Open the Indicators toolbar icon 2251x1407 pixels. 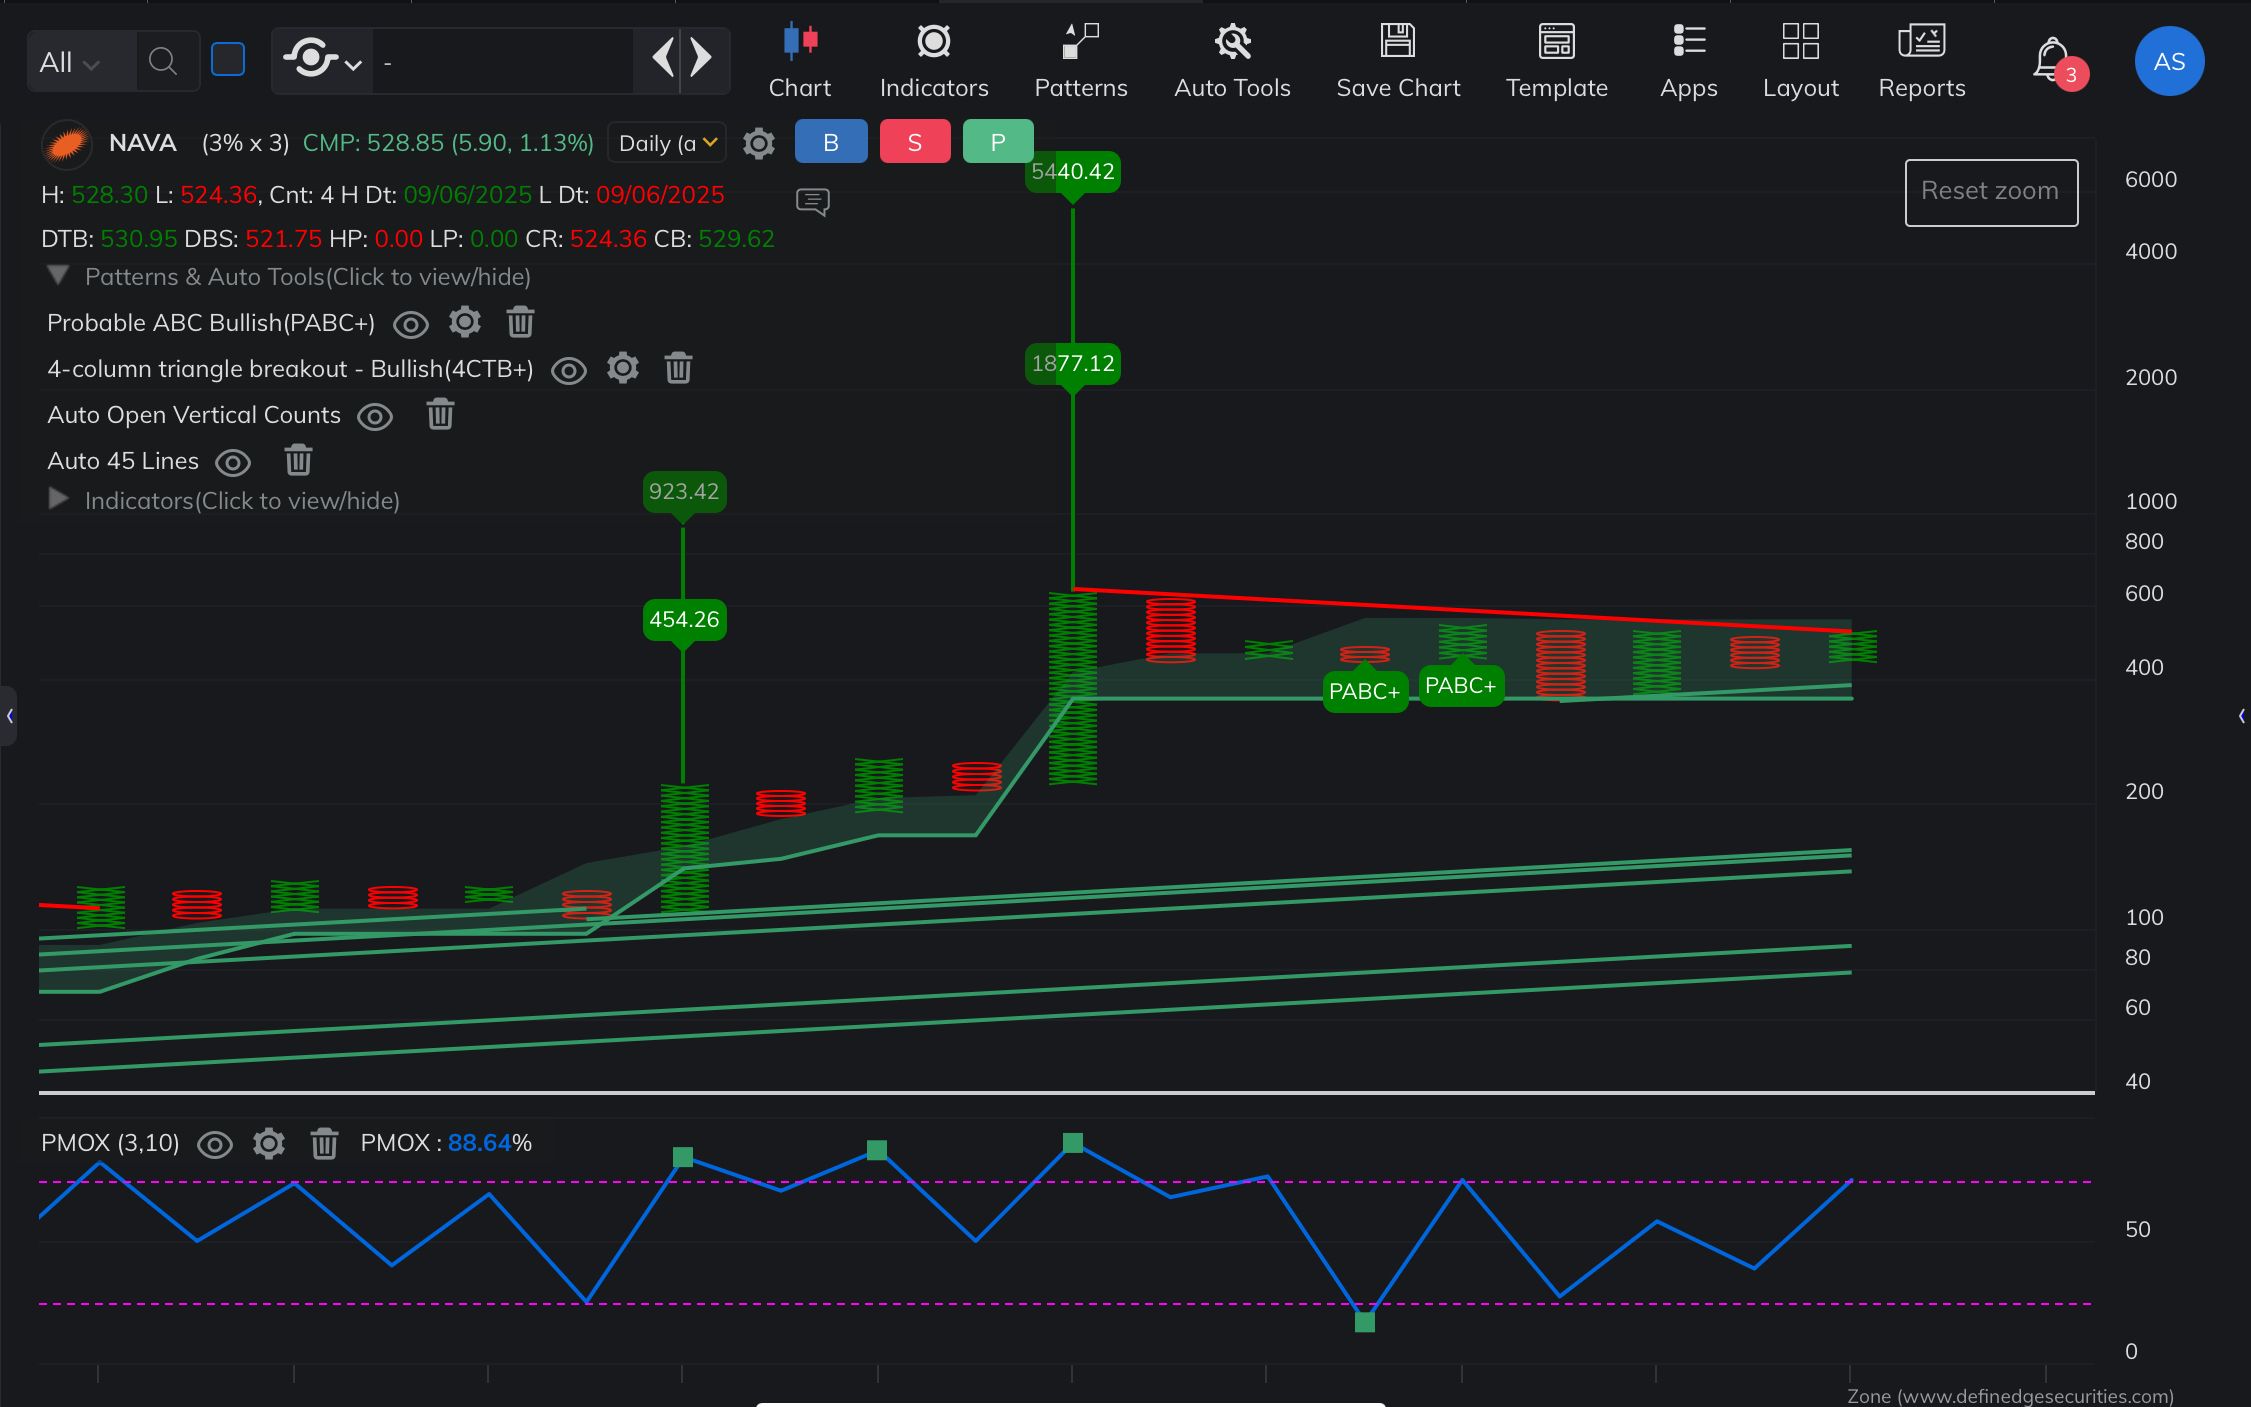pos(933,60)
